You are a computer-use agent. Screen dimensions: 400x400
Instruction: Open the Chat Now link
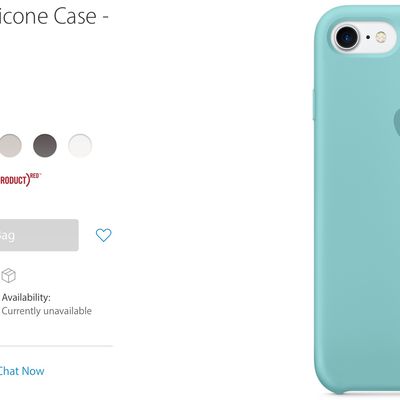pyautogui.click(x=22, y=371)
